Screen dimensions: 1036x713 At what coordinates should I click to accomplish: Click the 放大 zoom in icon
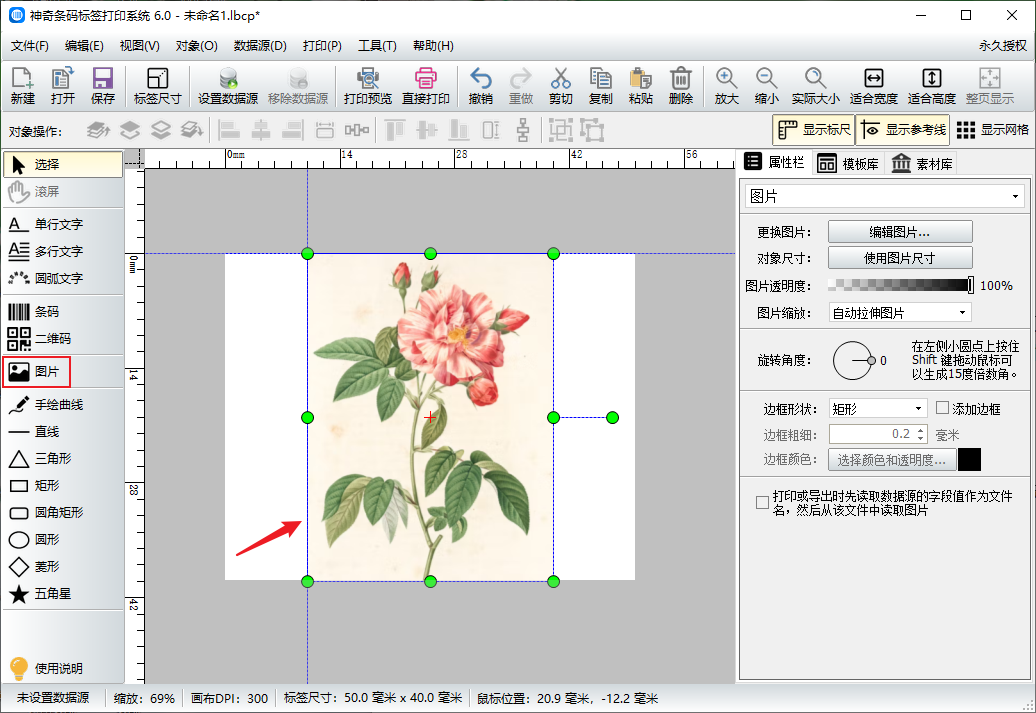[x=726, y=86]
